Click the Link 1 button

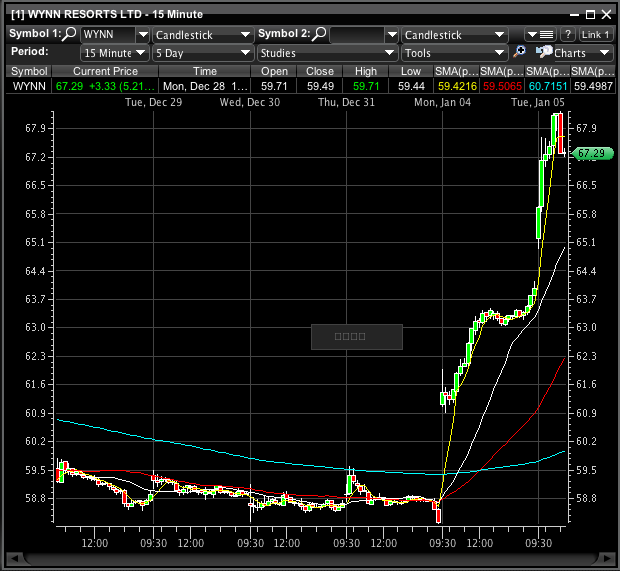pyautogui.click(x=596, y=35)
